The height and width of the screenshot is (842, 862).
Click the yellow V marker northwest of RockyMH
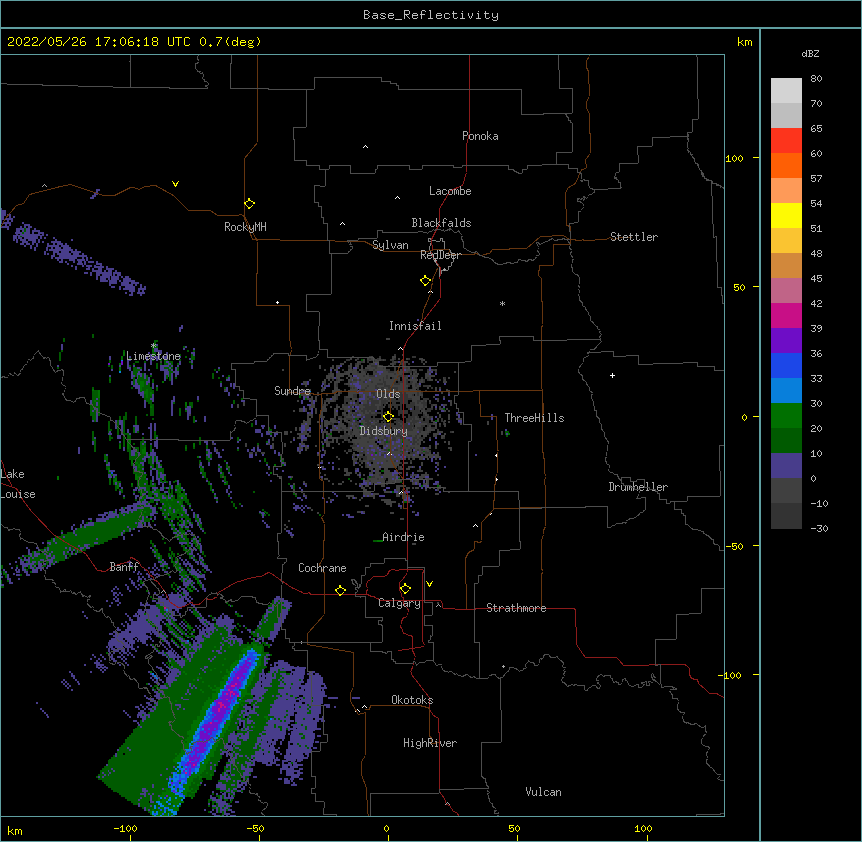click(175, 184)
